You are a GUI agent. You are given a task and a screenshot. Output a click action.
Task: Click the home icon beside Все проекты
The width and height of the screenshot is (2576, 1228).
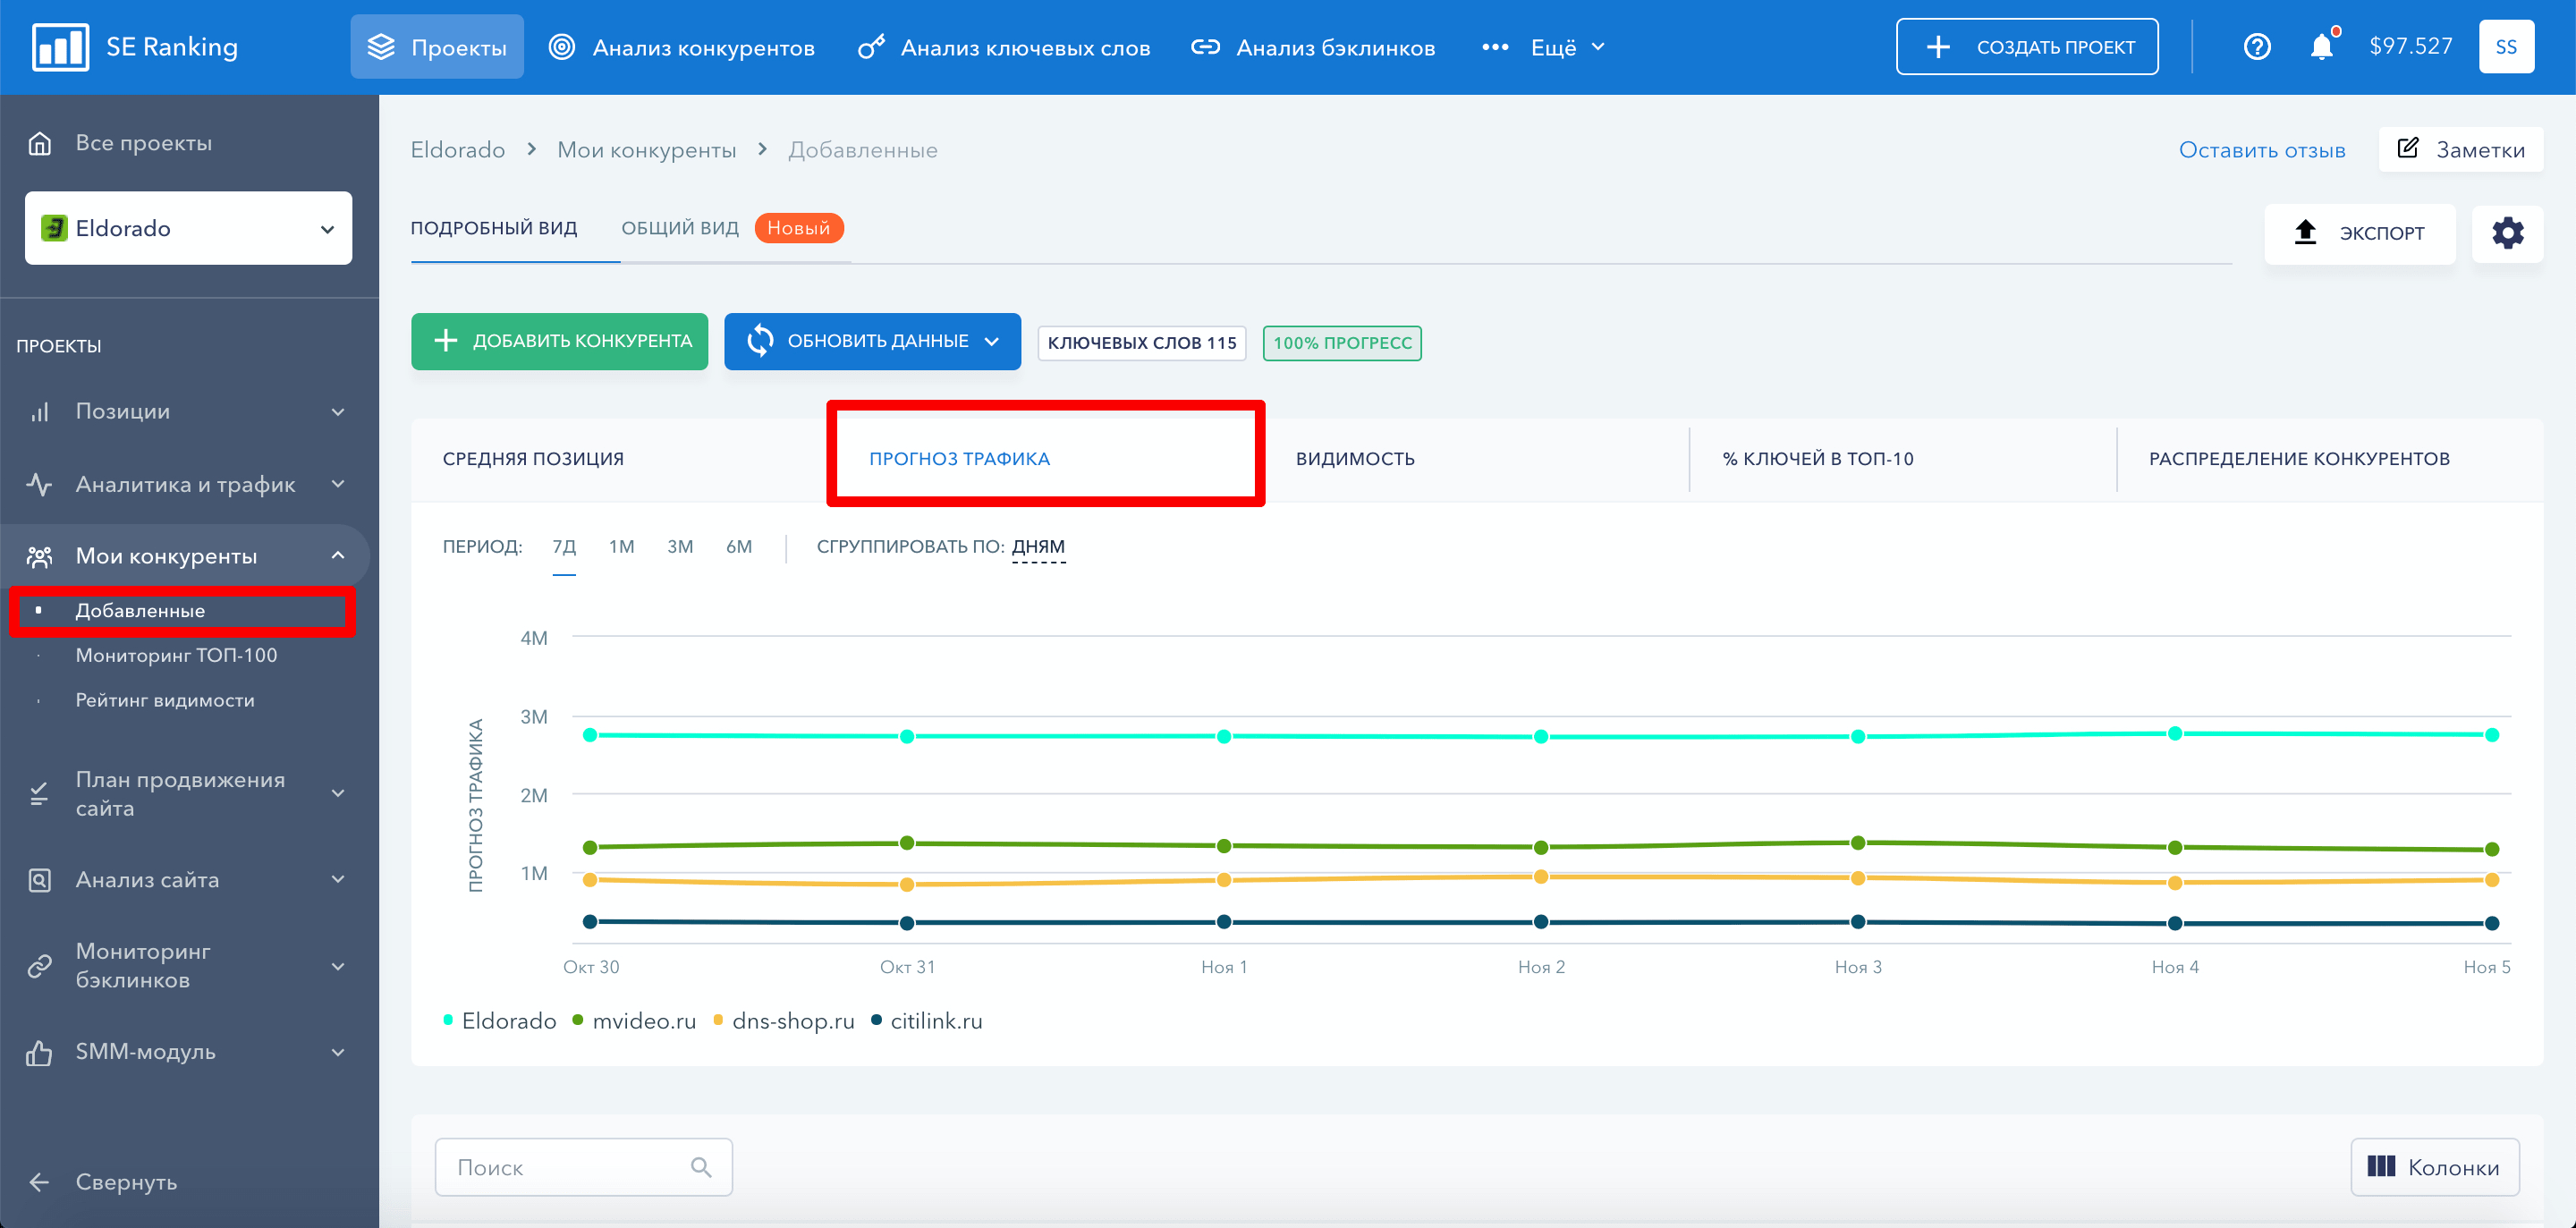coord(39,143)
